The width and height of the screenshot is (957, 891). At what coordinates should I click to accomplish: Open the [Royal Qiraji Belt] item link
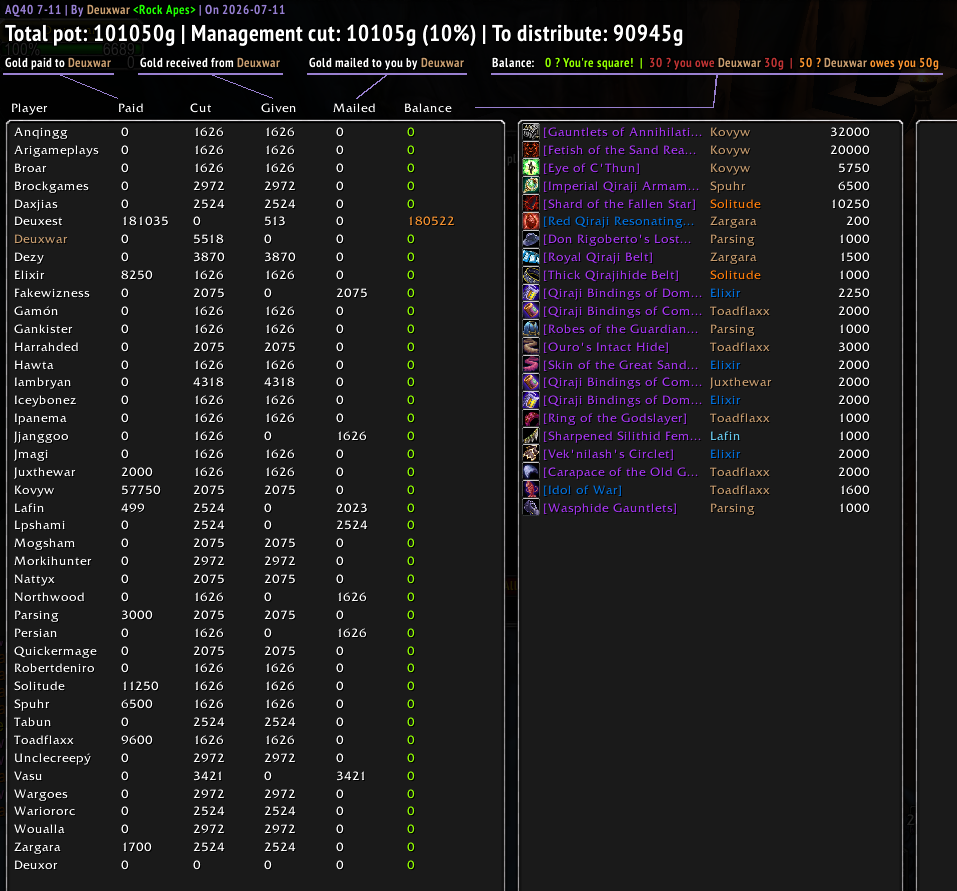click(x=598, y=257)
